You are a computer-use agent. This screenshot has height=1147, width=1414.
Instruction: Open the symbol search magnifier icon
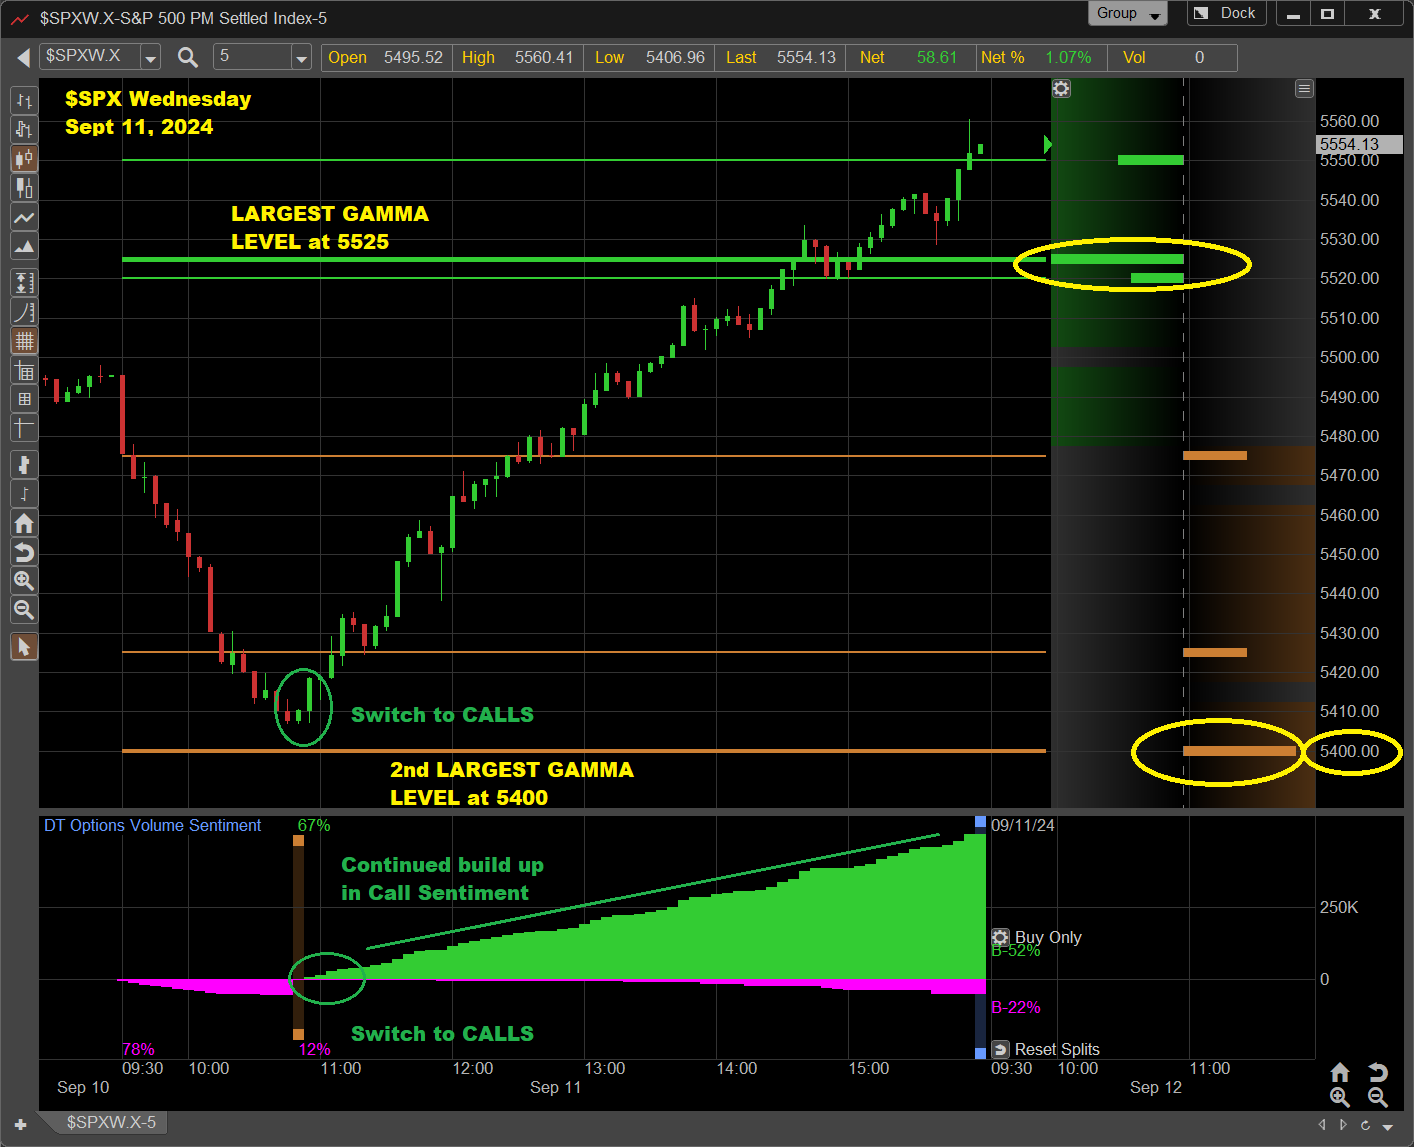click(x=188, y=57)
